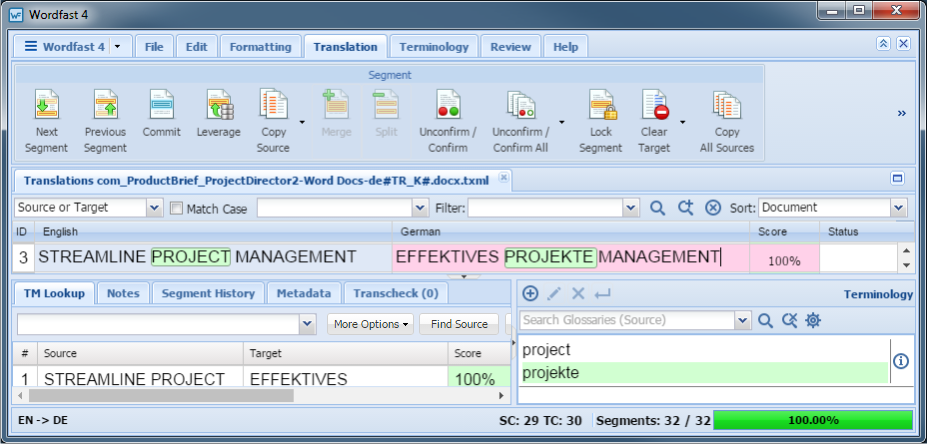This screenshot has width=927, height=444.
Task: Switch to the Help tab
Action: tap(566, 47)
